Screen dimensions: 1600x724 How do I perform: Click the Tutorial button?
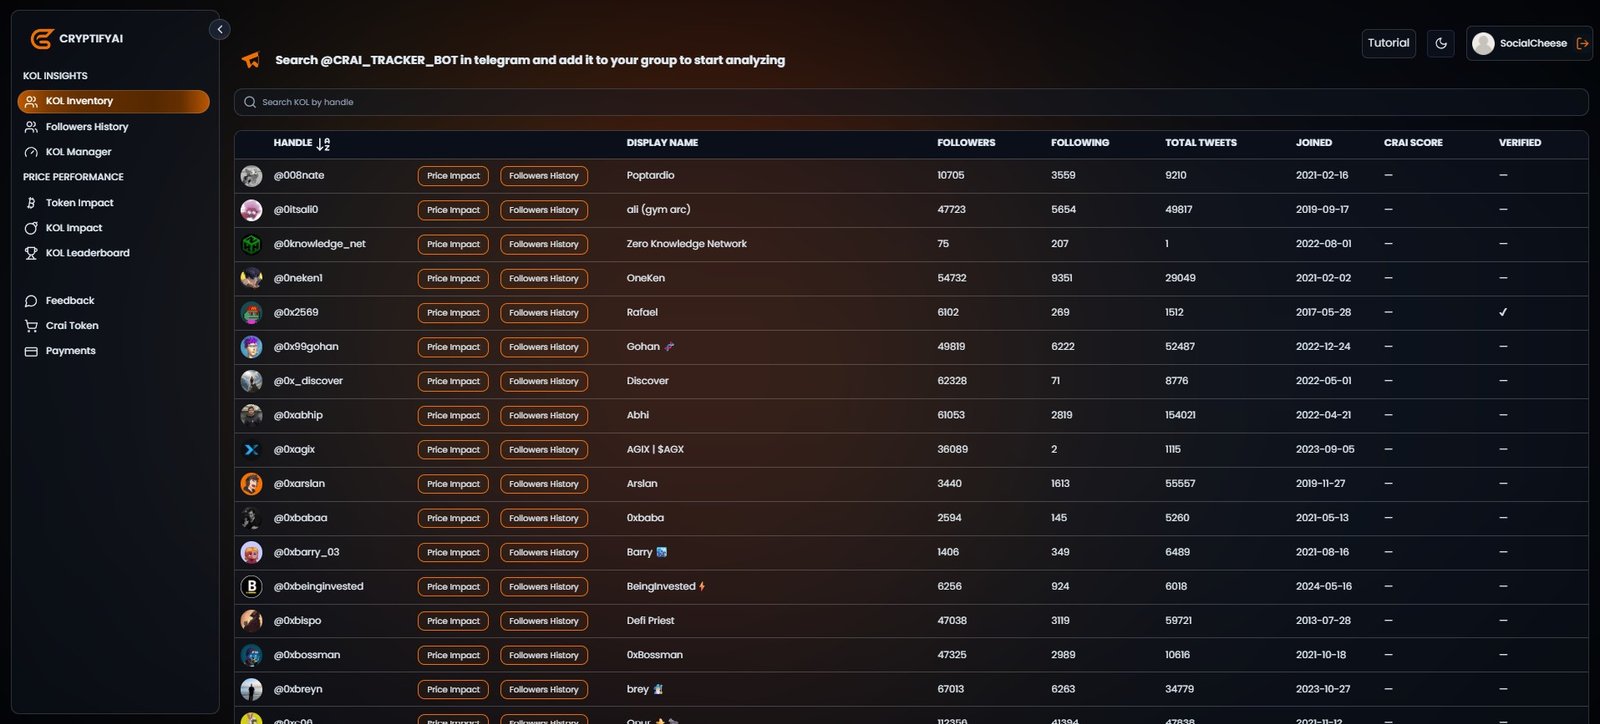tap(1388, 43)
